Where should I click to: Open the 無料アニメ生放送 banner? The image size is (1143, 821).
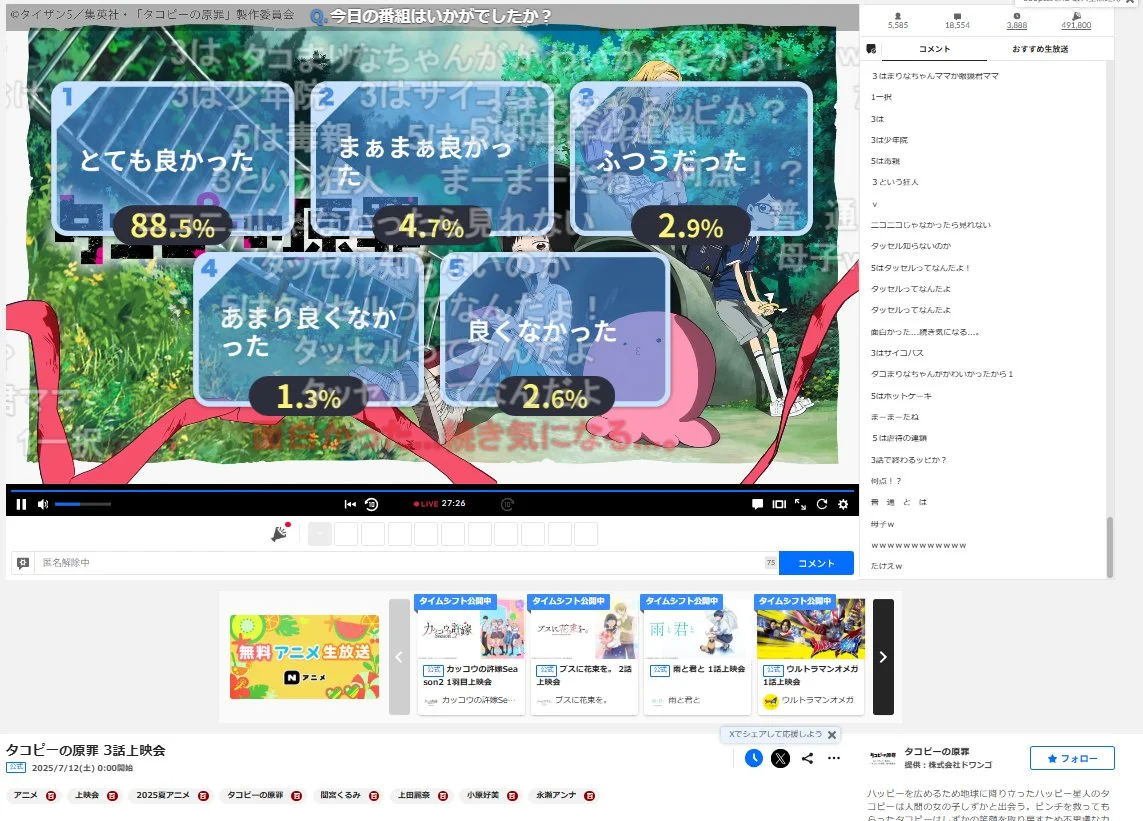[x=305, y=657]
